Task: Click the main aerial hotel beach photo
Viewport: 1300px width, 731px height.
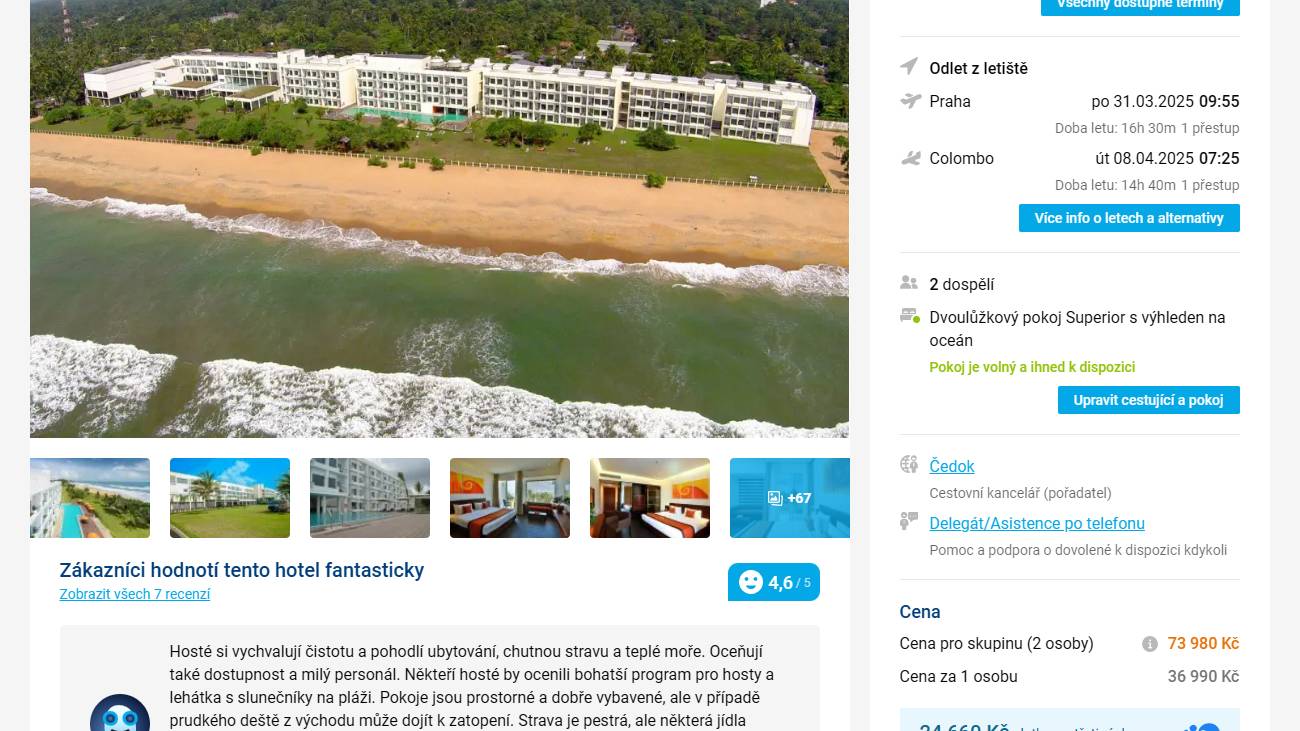Action: [x=439, y=219]
